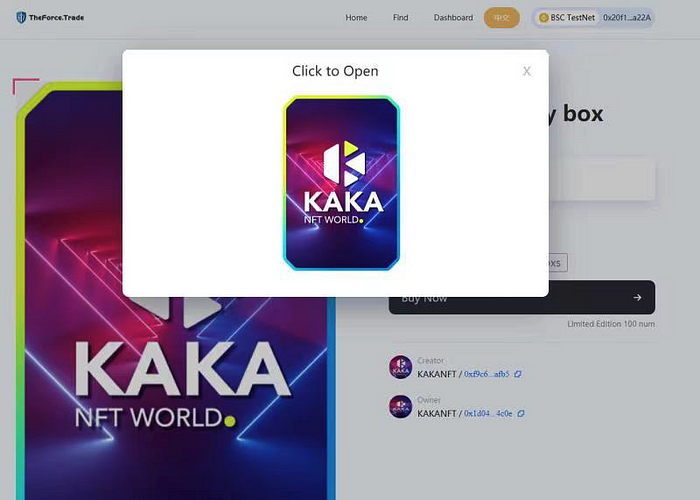Copy the owner address icon

[x=521, y=413]
